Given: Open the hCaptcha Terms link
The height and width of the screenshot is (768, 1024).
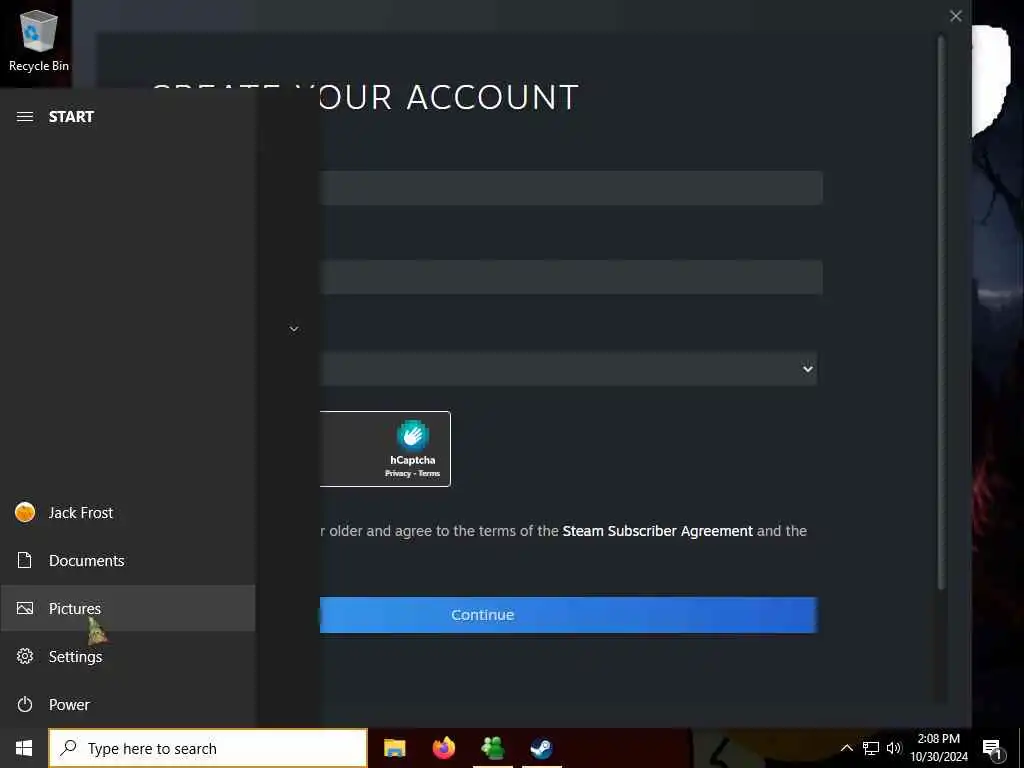Looking at the screenshot, I should coord(429,473).
